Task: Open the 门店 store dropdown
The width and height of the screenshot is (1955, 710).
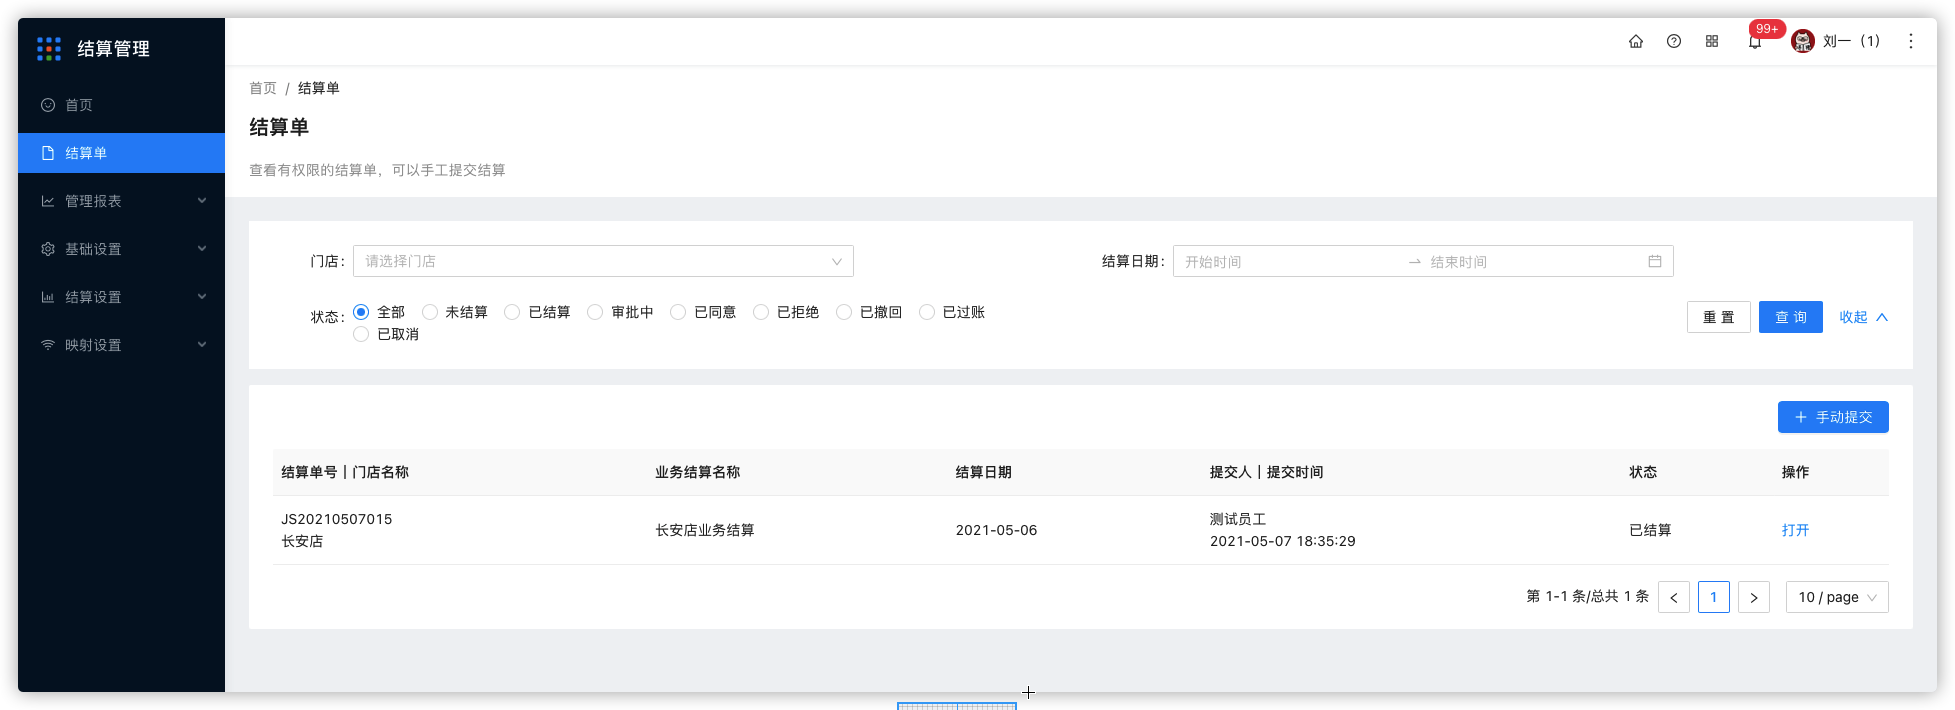Action: coord(603,261)
